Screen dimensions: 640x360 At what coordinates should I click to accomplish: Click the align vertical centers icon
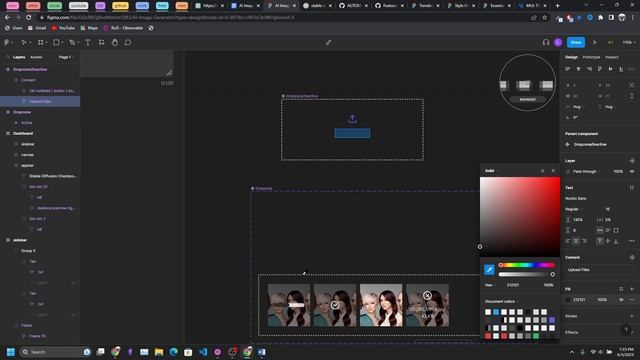[x=610, y=69]
